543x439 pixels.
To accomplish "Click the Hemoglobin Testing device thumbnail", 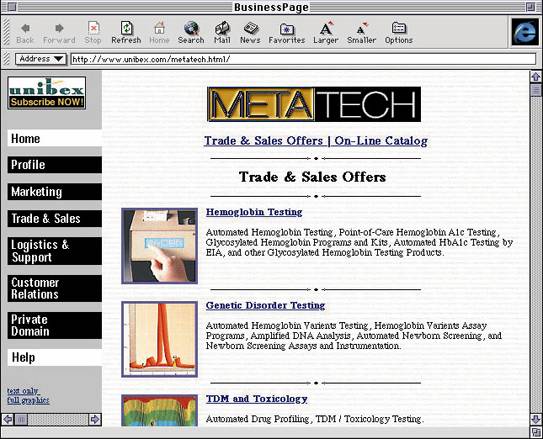I will (160, 246).
